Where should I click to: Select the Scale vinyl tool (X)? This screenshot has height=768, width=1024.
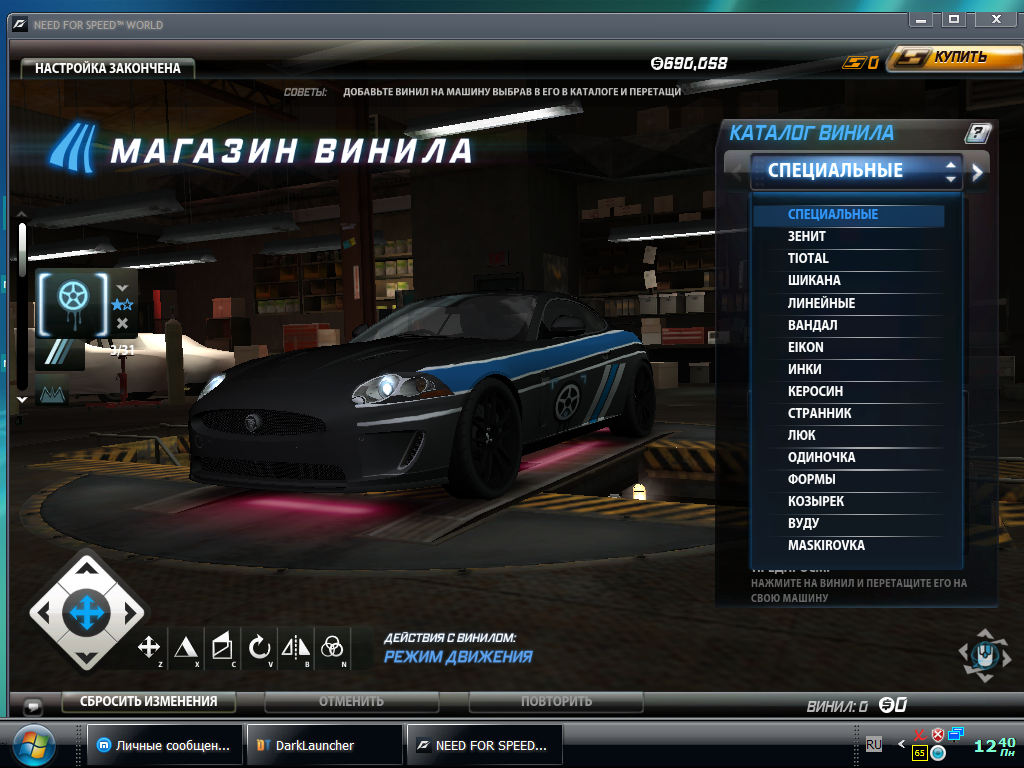(x=186, y=647)
